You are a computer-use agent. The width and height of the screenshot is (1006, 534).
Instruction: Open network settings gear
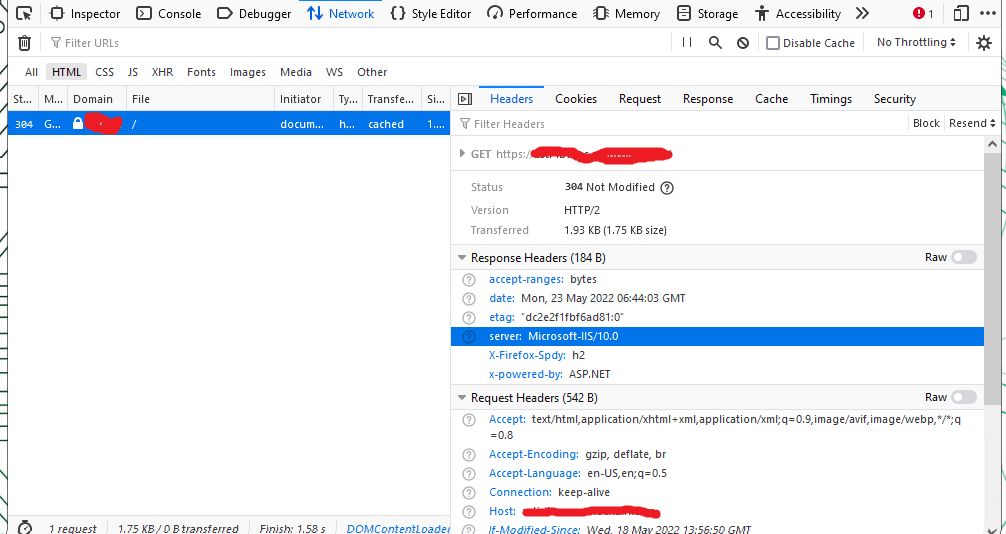pos(984,43)
